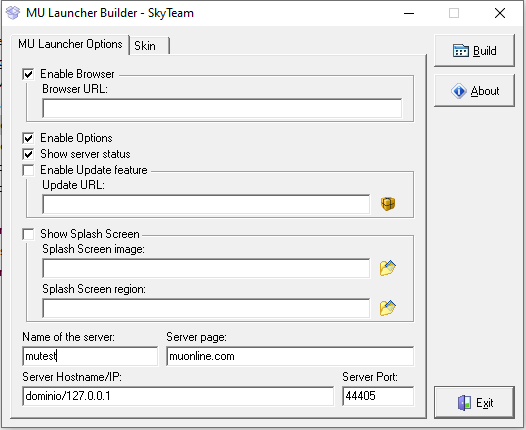Minimize the MU Launcher Builder window

[x=409, y=13]
